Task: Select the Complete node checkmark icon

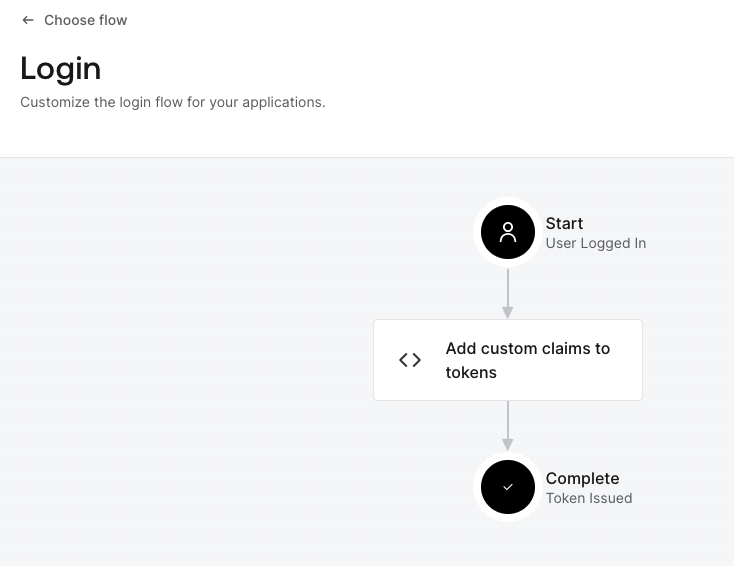Action: [508, 487]
